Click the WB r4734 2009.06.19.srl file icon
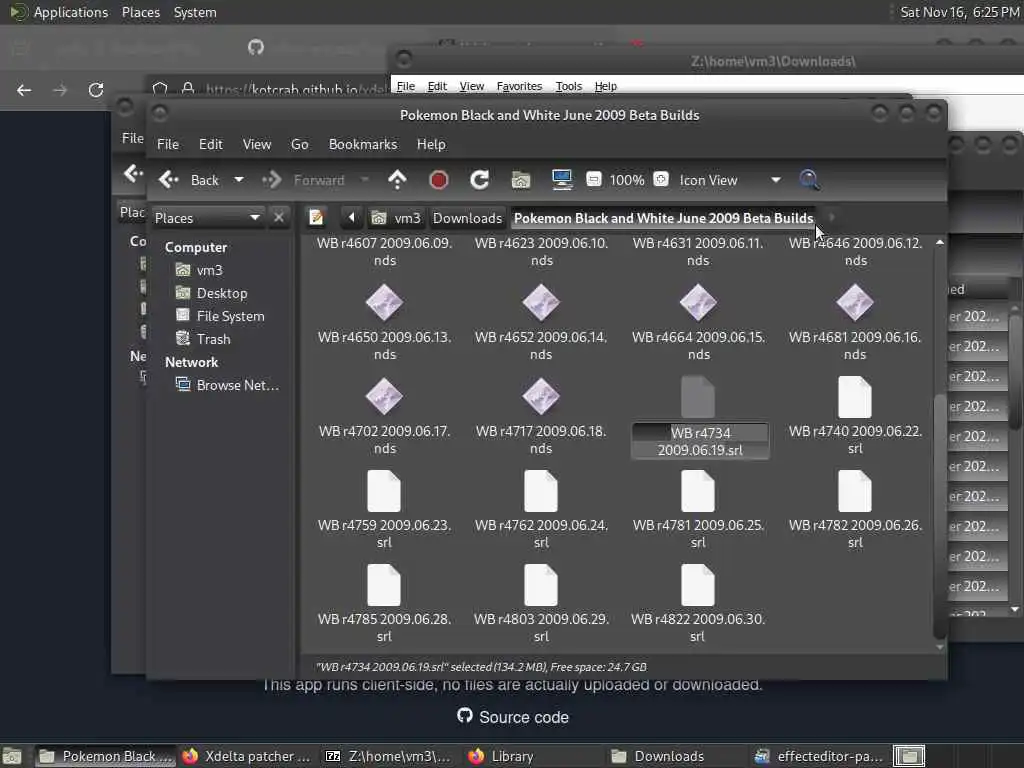Image resolution: width=1024 pixels, height=768 pixels. click(x=697, y=396)
